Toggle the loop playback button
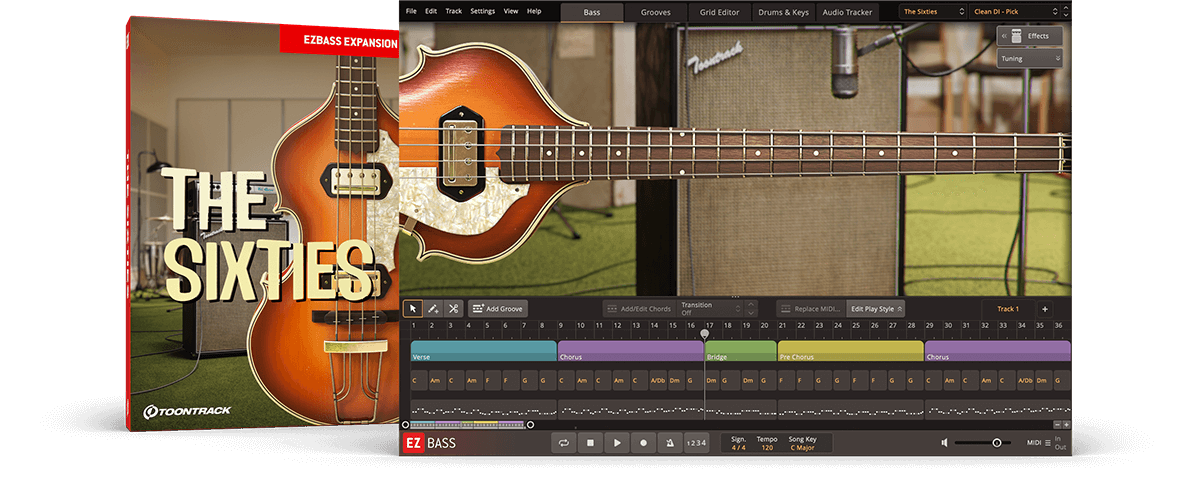 [x=565, y=443]
